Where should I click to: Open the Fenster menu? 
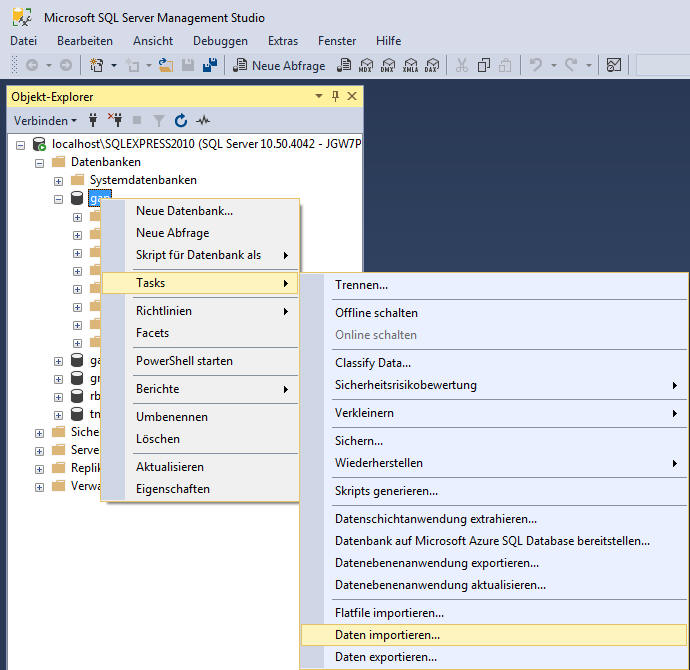point(337,41)
